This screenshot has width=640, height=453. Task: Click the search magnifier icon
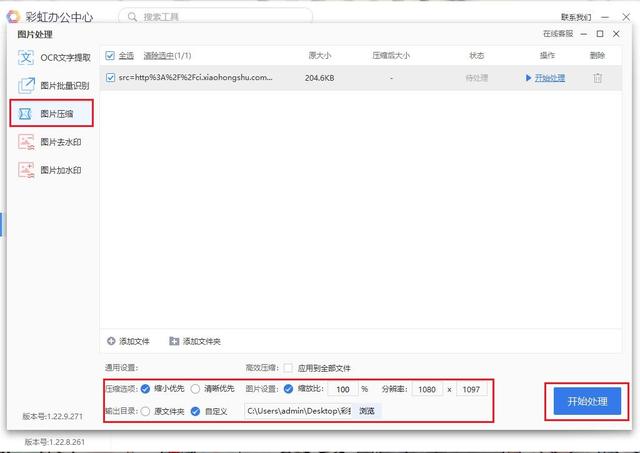coord(132,17)
